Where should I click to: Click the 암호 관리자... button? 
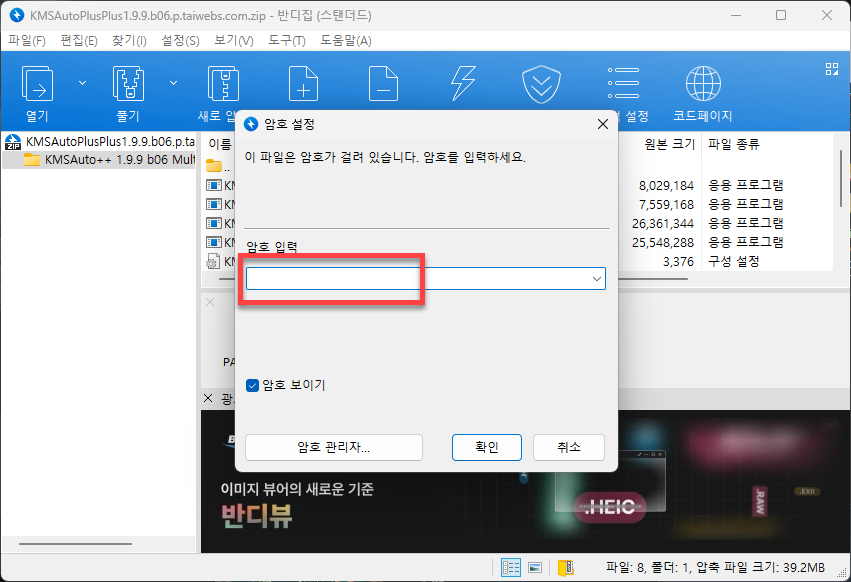tap(334, 447)
